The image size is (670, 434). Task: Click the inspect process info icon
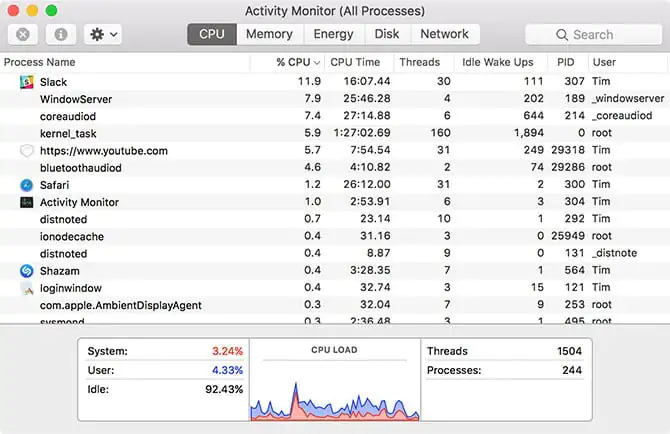click(x=60, y=34)
